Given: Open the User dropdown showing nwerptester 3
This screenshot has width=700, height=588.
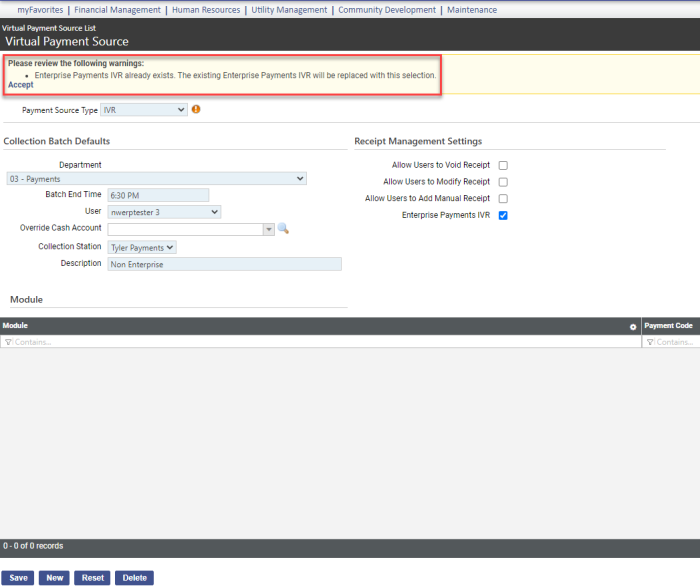Looking at the screenshot, I should tap(164, 212).
